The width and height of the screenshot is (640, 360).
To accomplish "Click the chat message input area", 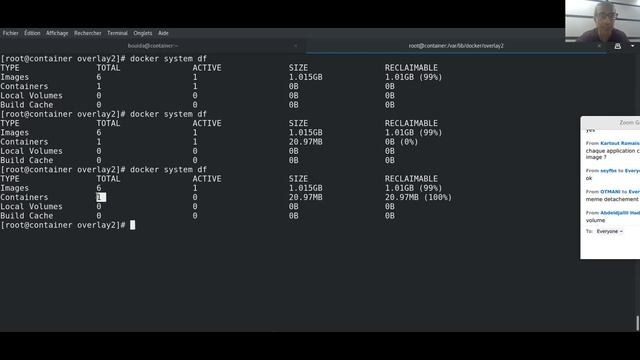I will point(611,247).
